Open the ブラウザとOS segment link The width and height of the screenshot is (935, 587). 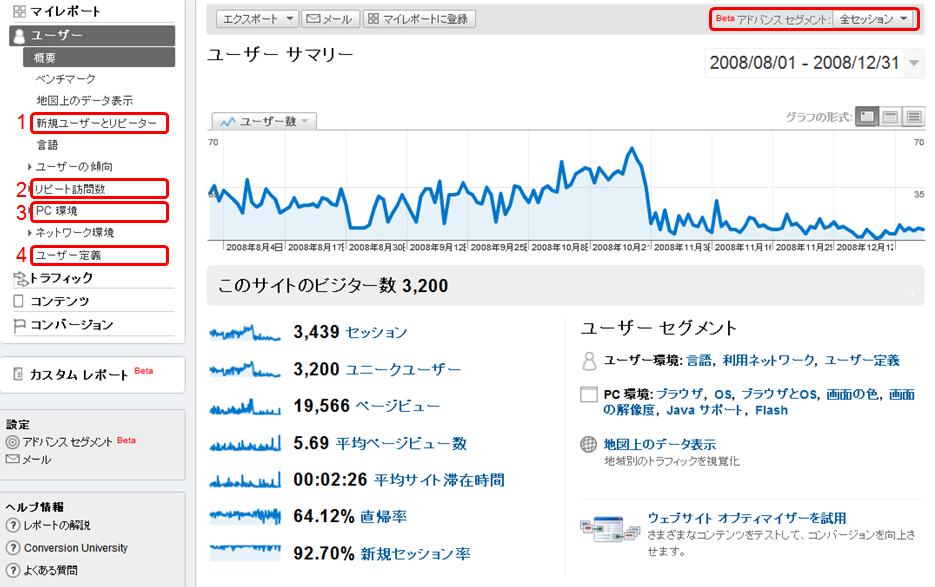779,394
